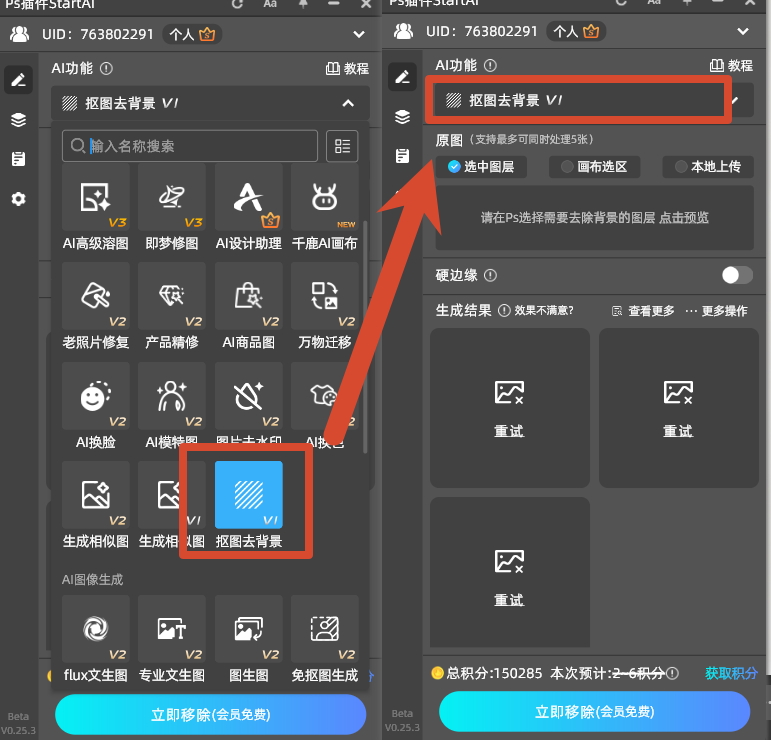
Task: Click 获取积分 link
Action: (731, 673)
